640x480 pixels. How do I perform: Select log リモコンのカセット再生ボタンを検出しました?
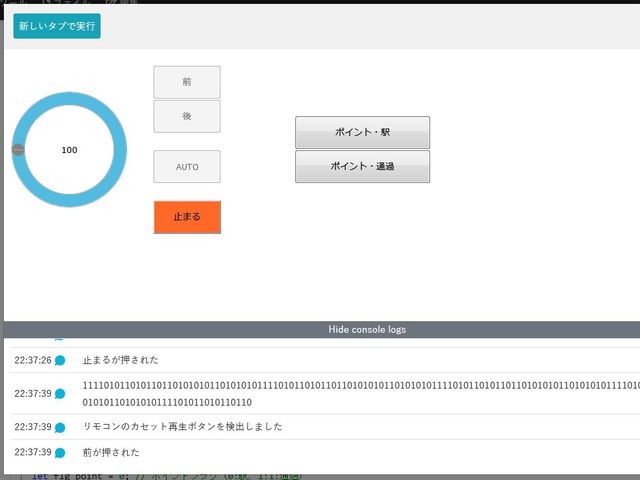point(182,427)
